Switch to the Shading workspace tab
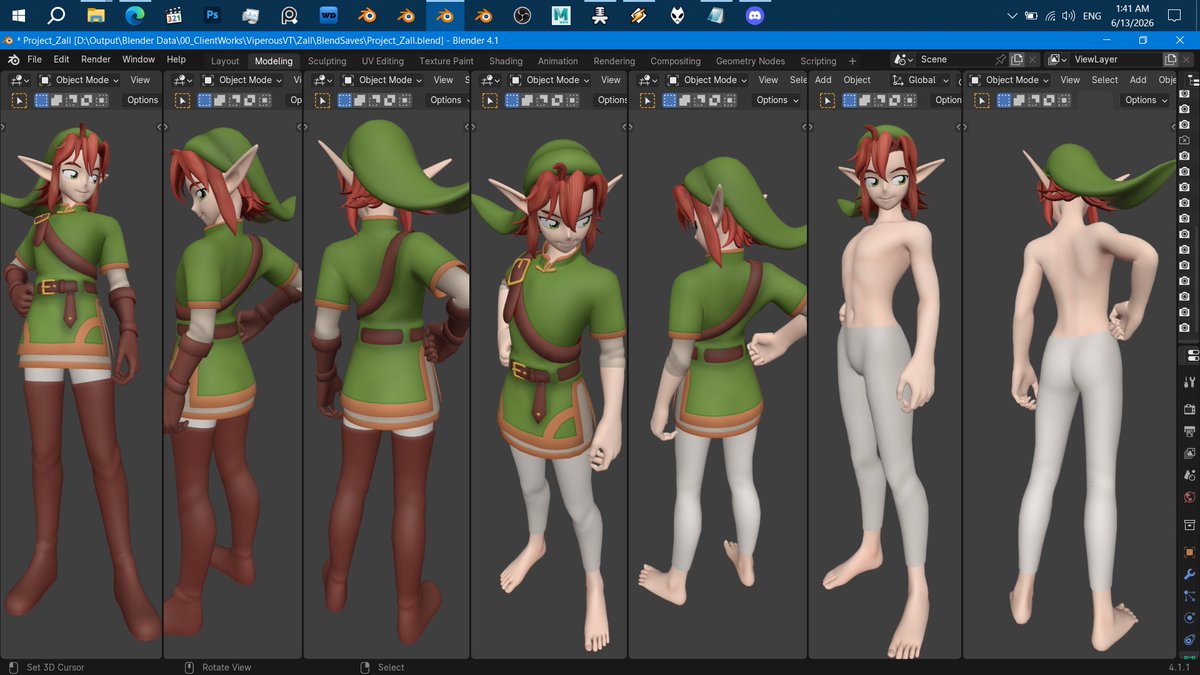This screenshot has height=675, width=1200. click(x=506, y=61)
